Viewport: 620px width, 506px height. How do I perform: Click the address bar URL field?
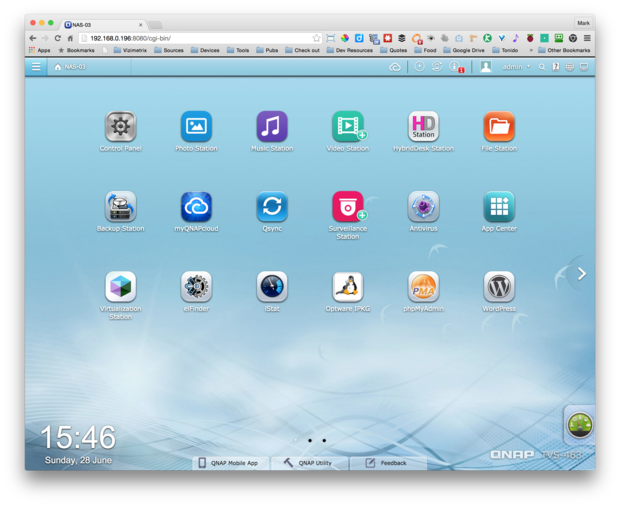click(200, 38)
